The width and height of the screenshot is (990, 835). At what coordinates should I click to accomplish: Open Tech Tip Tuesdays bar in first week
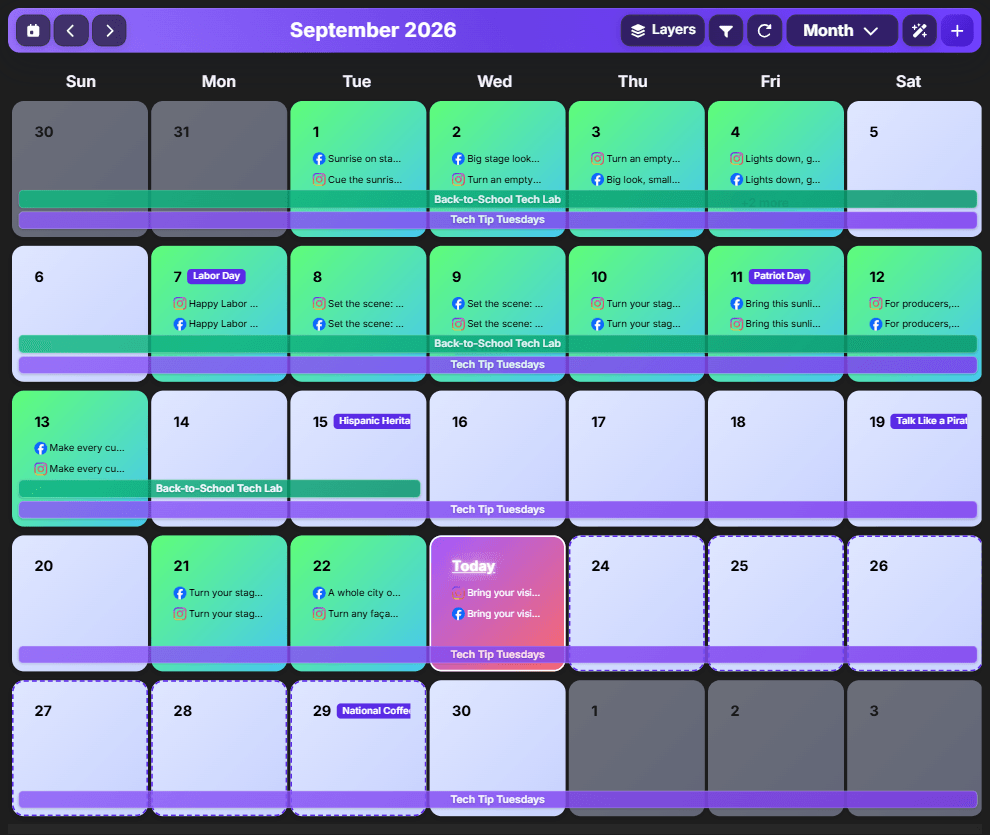click(498, 220)
